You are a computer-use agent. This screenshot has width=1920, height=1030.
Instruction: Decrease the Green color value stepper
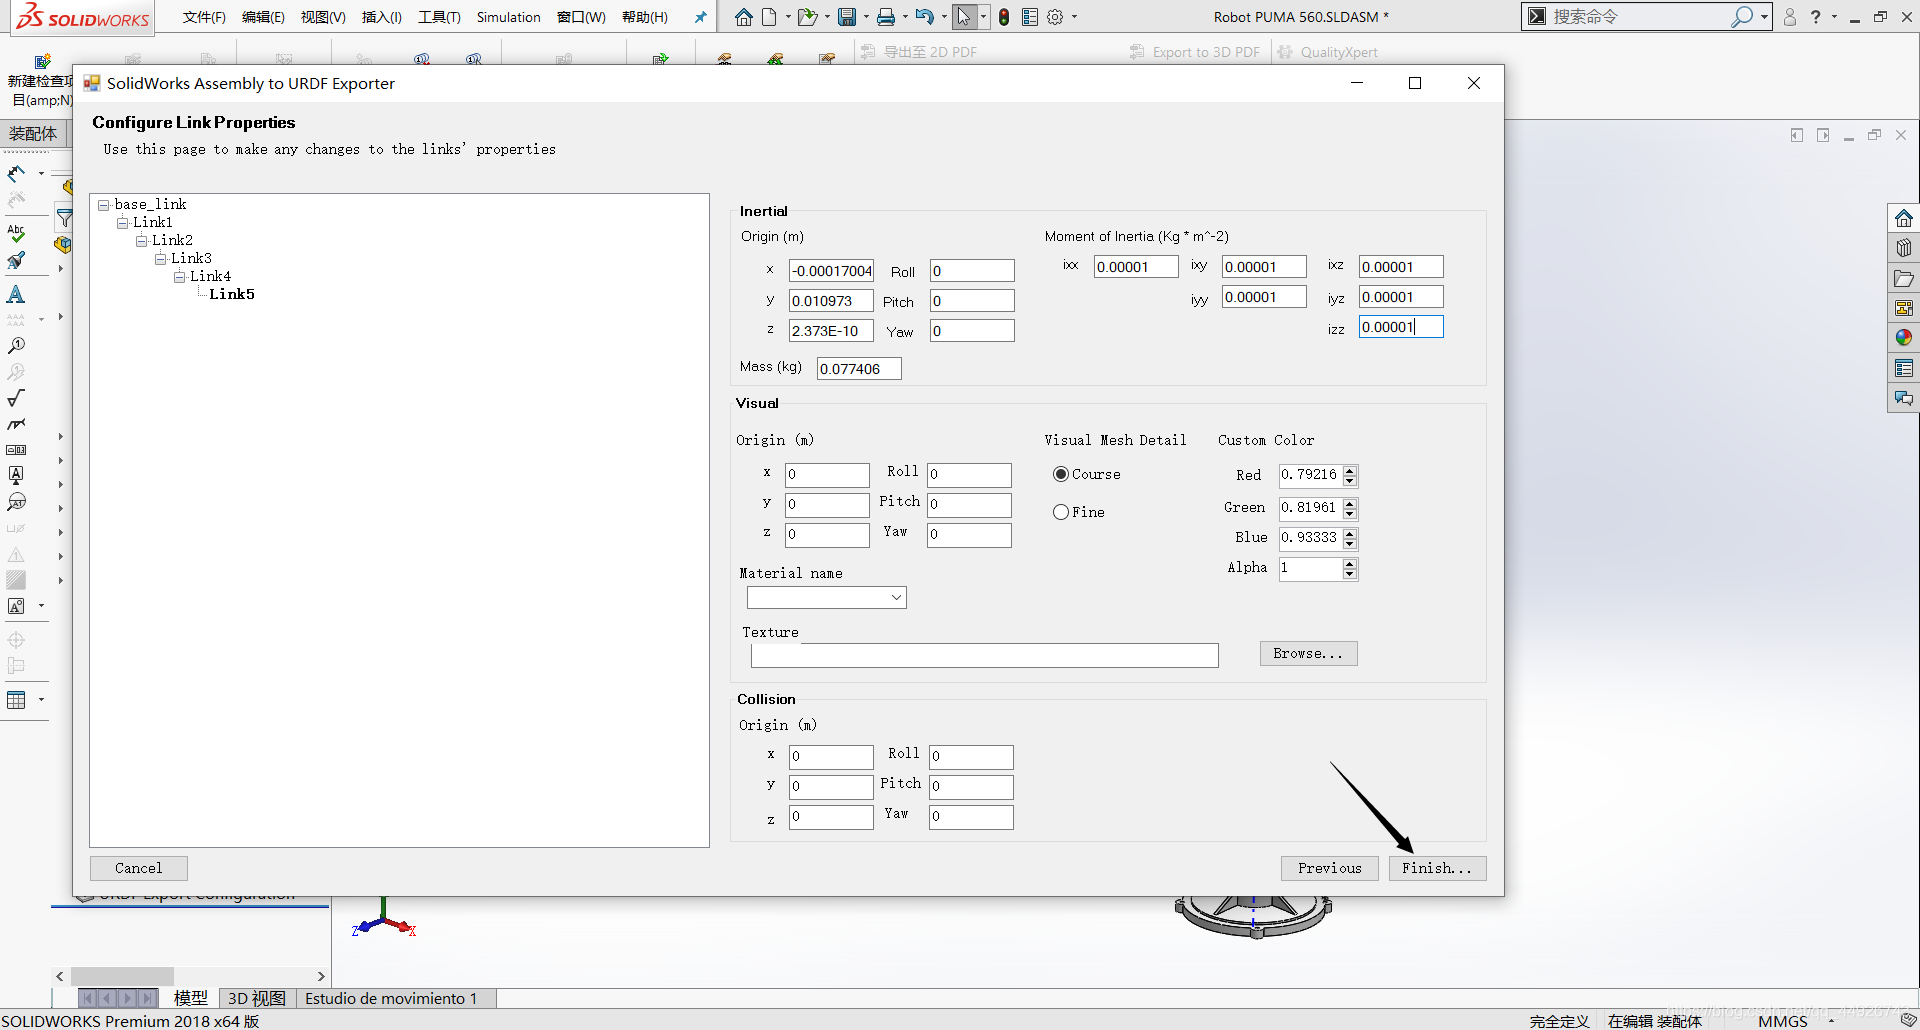point(1350,514)
